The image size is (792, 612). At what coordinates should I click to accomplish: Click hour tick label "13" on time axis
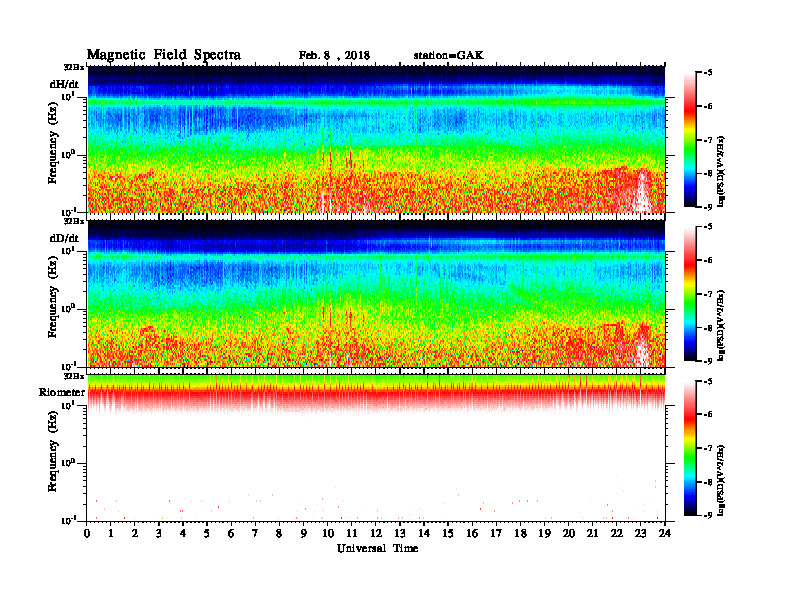coord(400,534)
